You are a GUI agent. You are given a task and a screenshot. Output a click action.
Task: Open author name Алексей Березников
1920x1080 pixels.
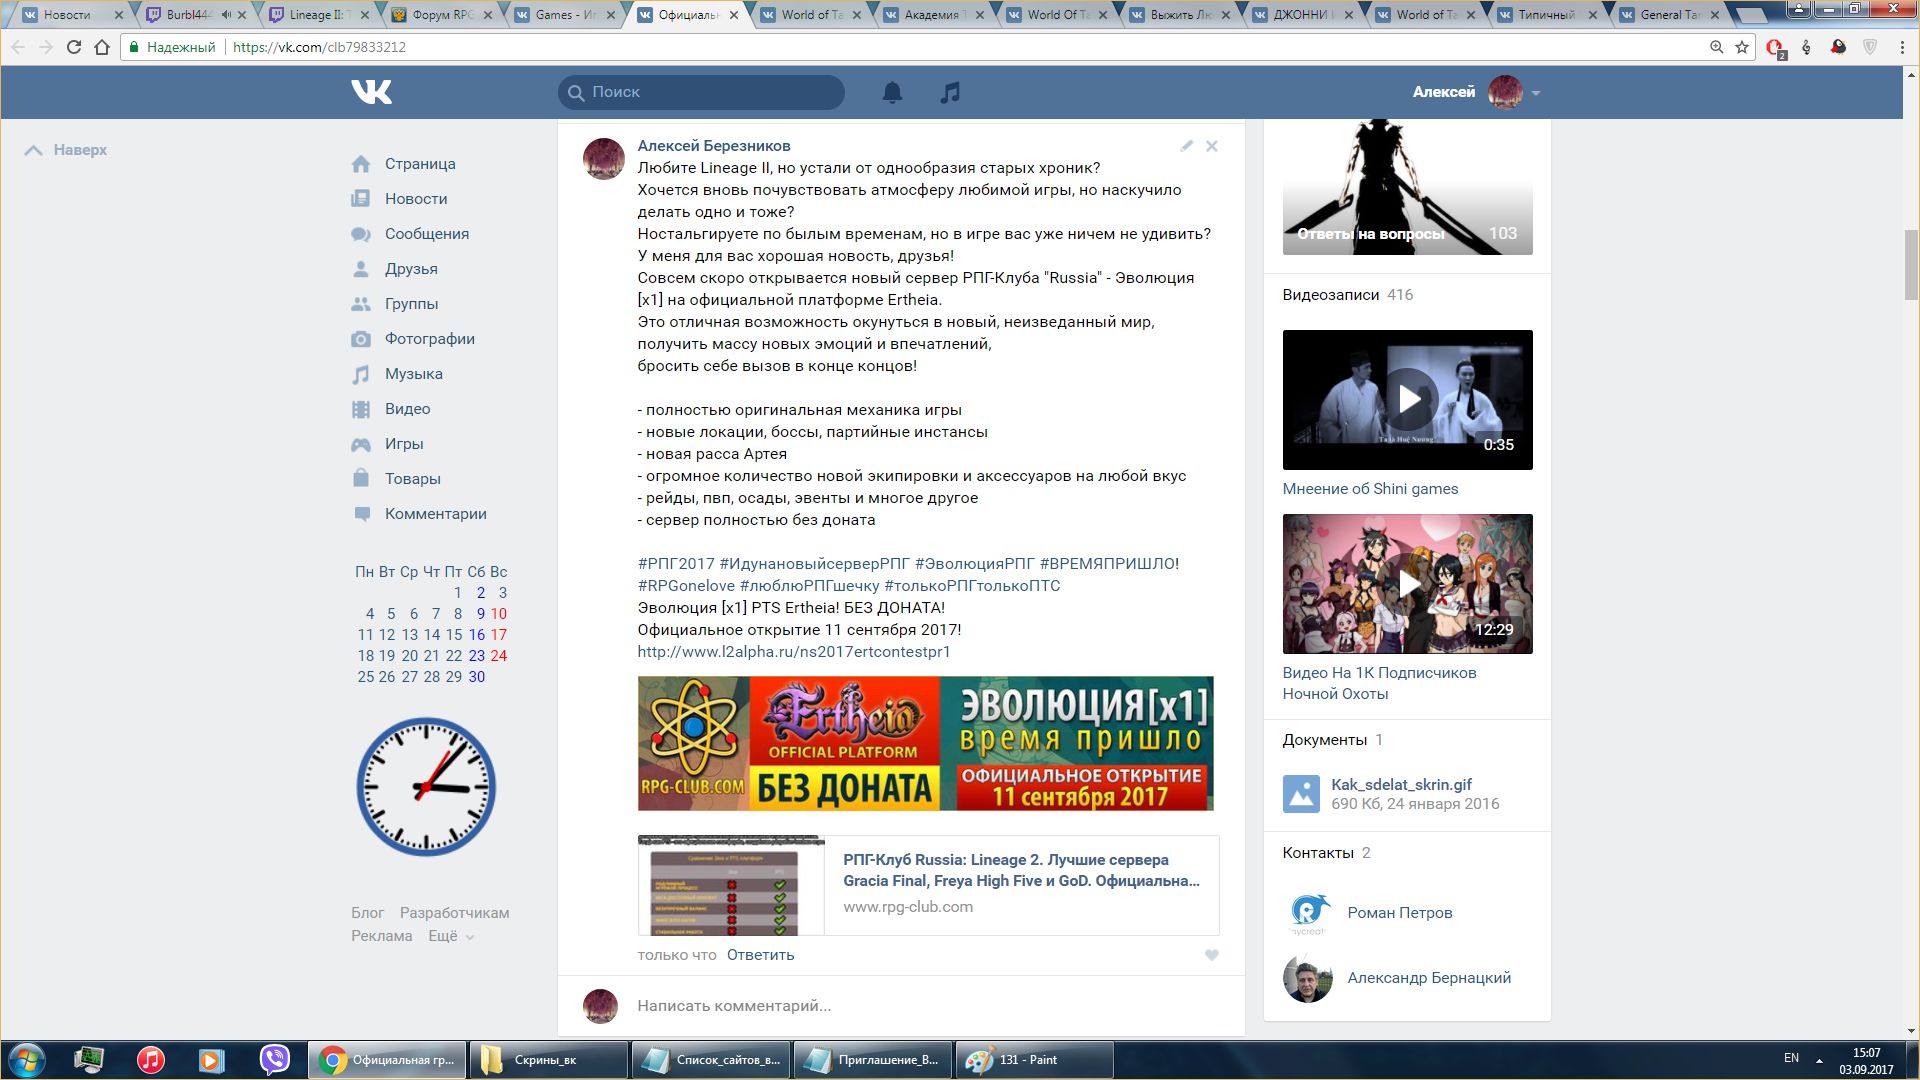(714, 146)
